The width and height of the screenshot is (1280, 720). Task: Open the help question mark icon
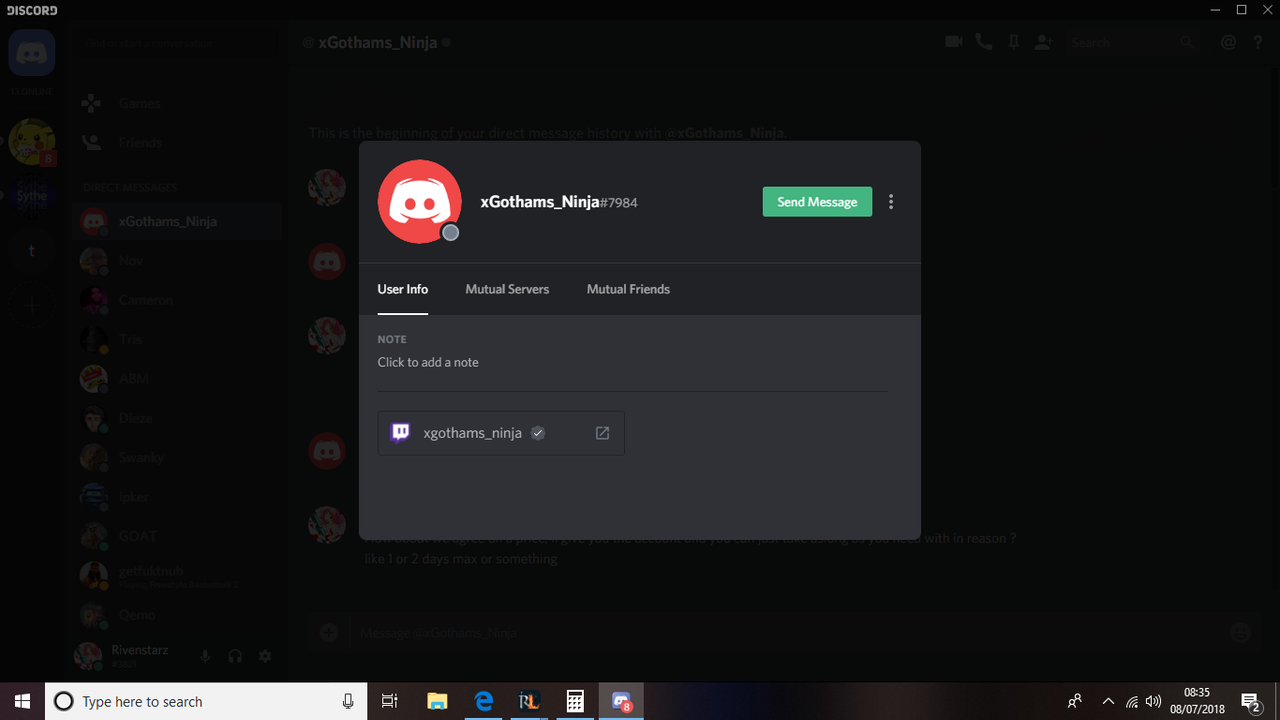[x=1258, y=42]
